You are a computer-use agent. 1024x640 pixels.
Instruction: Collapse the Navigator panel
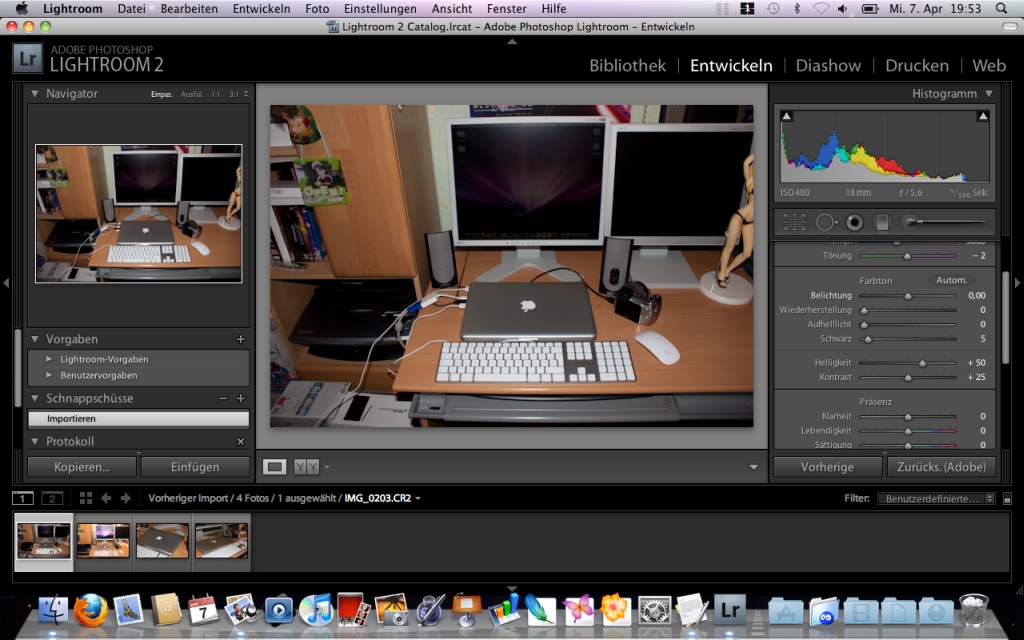[x=35, y=93]
